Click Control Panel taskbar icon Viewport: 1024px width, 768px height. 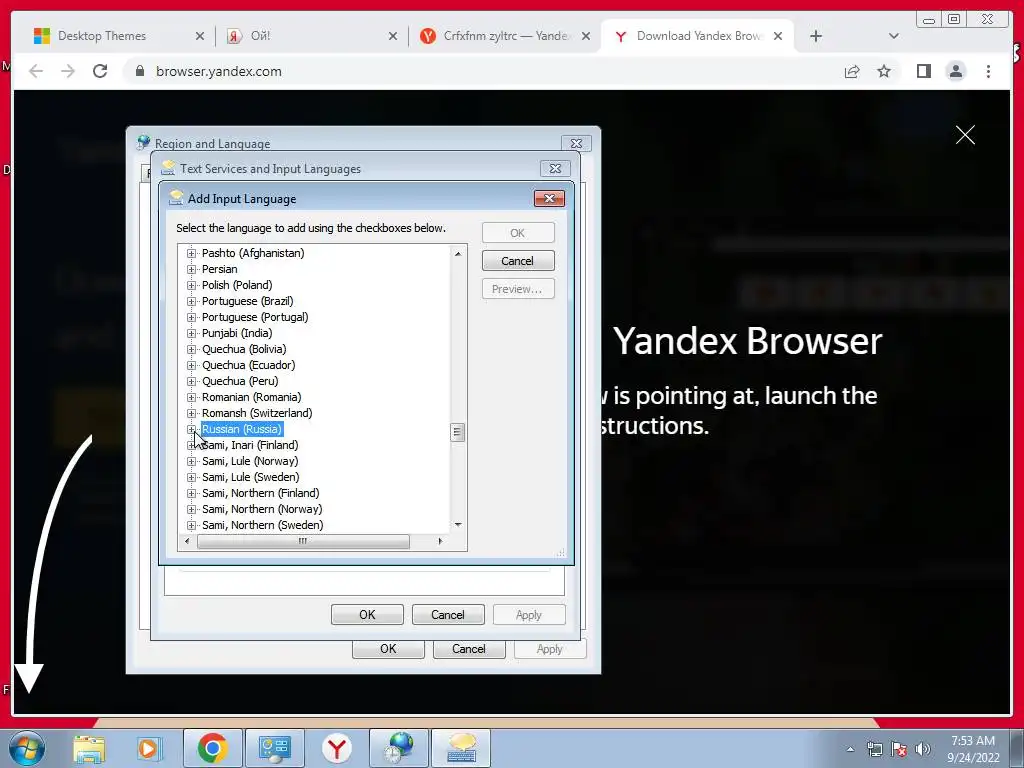274,748
